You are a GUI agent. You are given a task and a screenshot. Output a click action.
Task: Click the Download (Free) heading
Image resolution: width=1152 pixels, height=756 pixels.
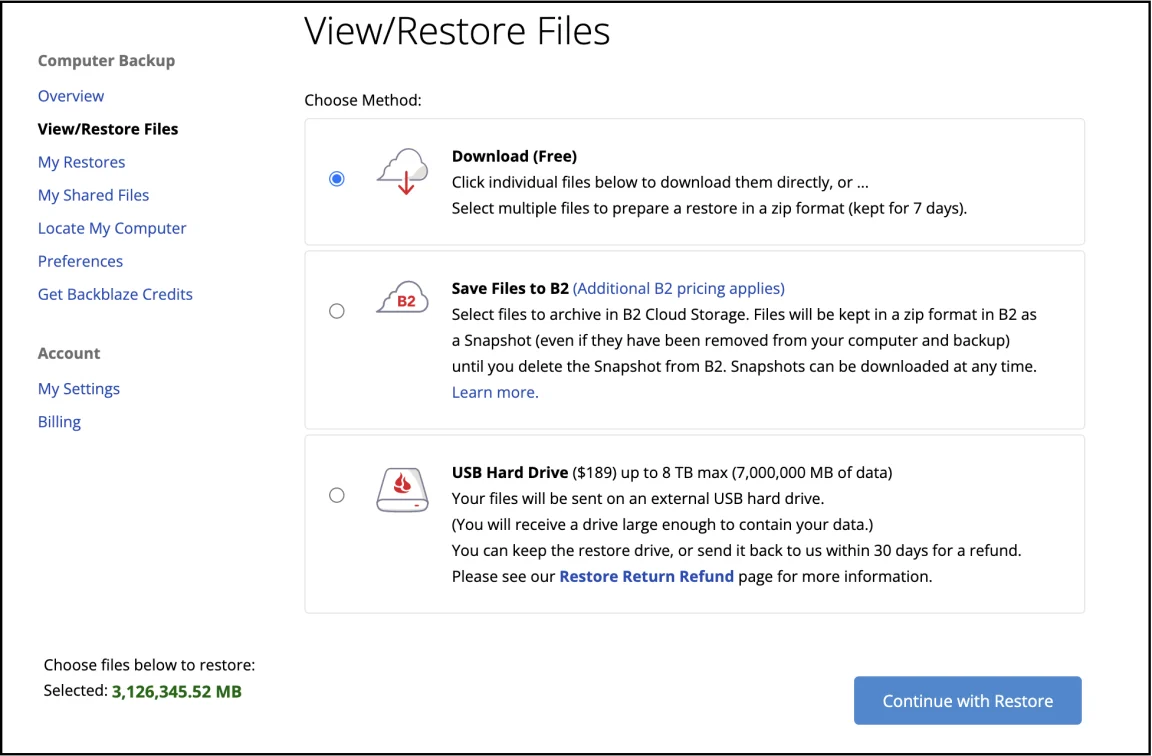(514, 156)
